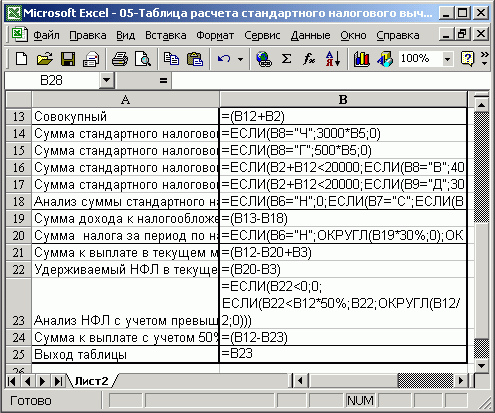Select cell containing =ЕСЛИ(B8="Ч";3000*B5;0)
Screen dimensions: 495x413
[343, 133]
